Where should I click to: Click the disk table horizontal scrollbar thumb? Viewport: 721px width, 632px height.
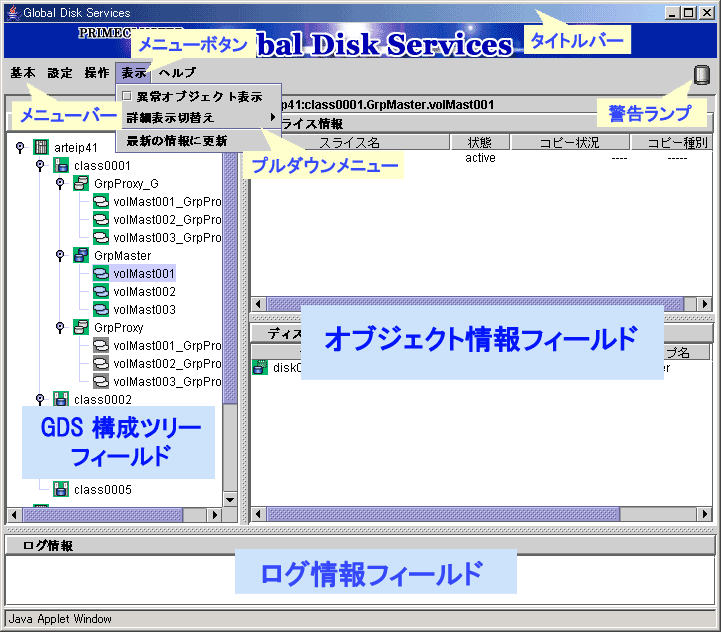pyautogui.click(x=443, y=513)
